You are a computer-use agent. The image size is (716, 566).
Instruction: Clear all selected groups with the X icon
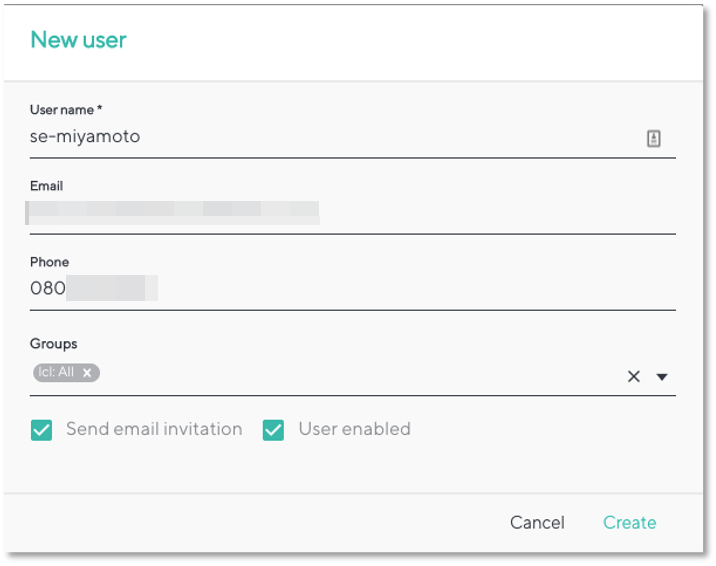pos(633,377)
